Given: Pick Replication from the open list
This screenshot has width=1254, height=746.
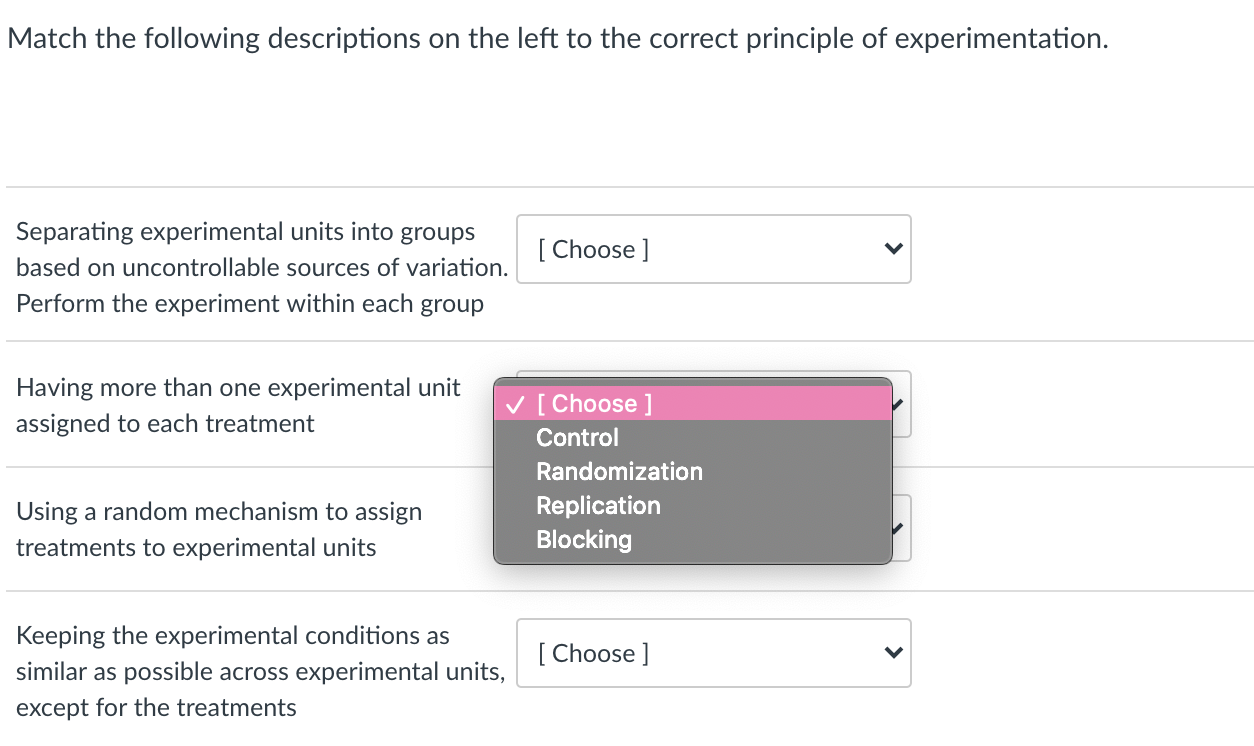Looking at the screenshot, I should pos(598,506).
